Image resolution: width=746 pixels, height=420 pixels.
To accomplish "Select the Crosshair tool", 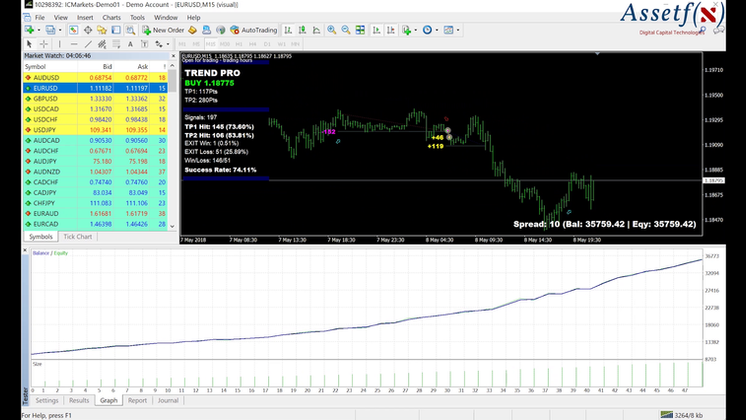I will [x=44, y=44].
